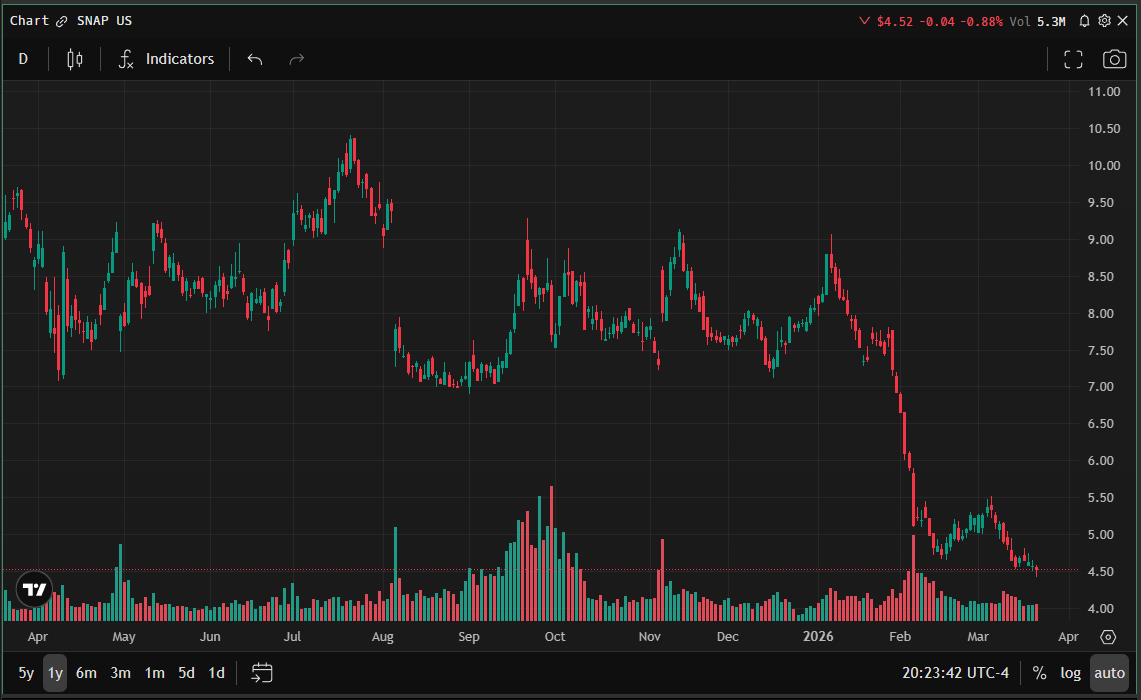Click the Aug time axis label
The height and width of the screenshot is (700, 1141).
point(382,637)
